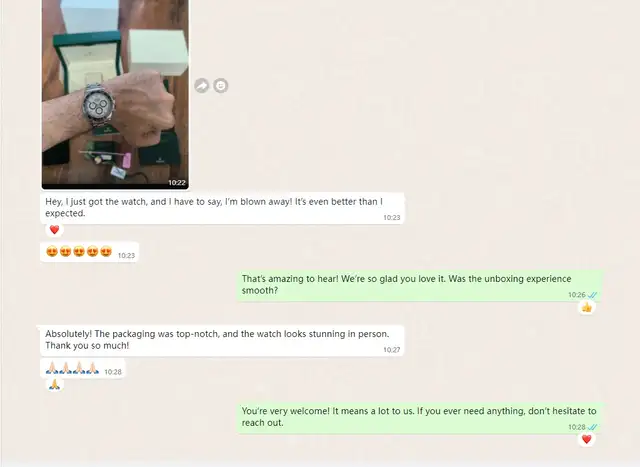Select the 'That's amazing to hear' green message
Viewport: 640px width, 467px height.
[419, 285]
